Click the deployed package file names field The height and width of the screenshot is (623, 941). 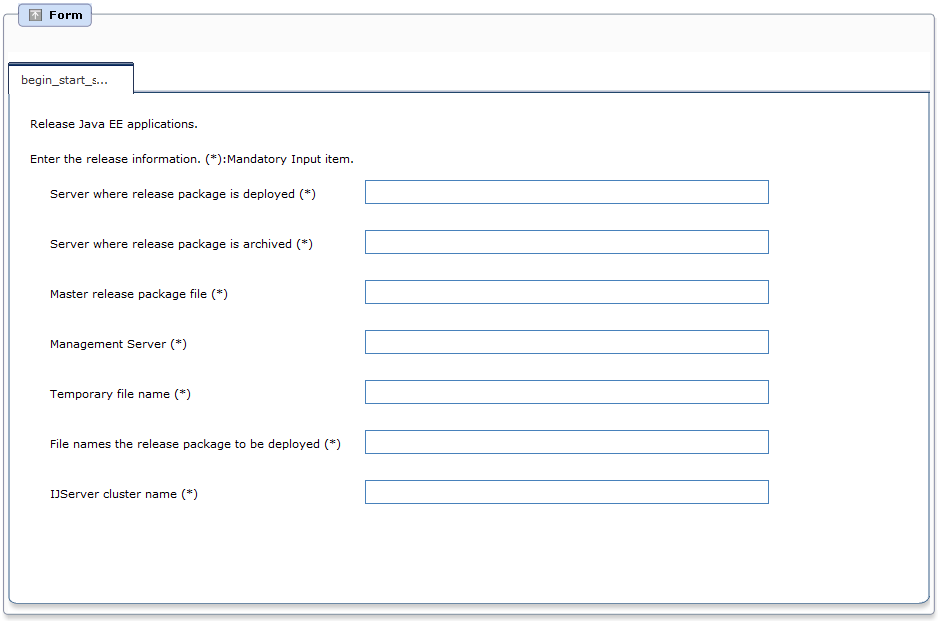pyautogui.click(x=567, y=442)
